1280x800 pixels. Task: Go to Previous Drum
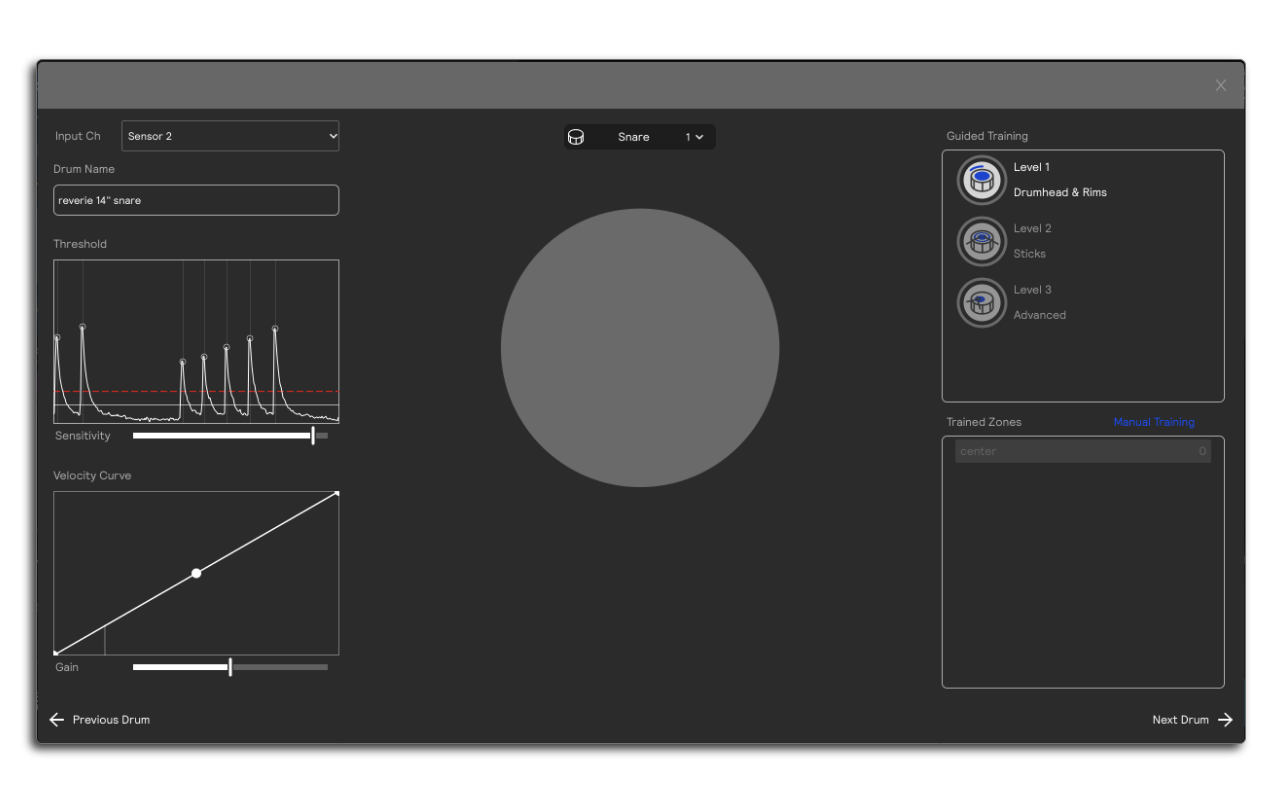pyautogui.click(x=100, y=719)
